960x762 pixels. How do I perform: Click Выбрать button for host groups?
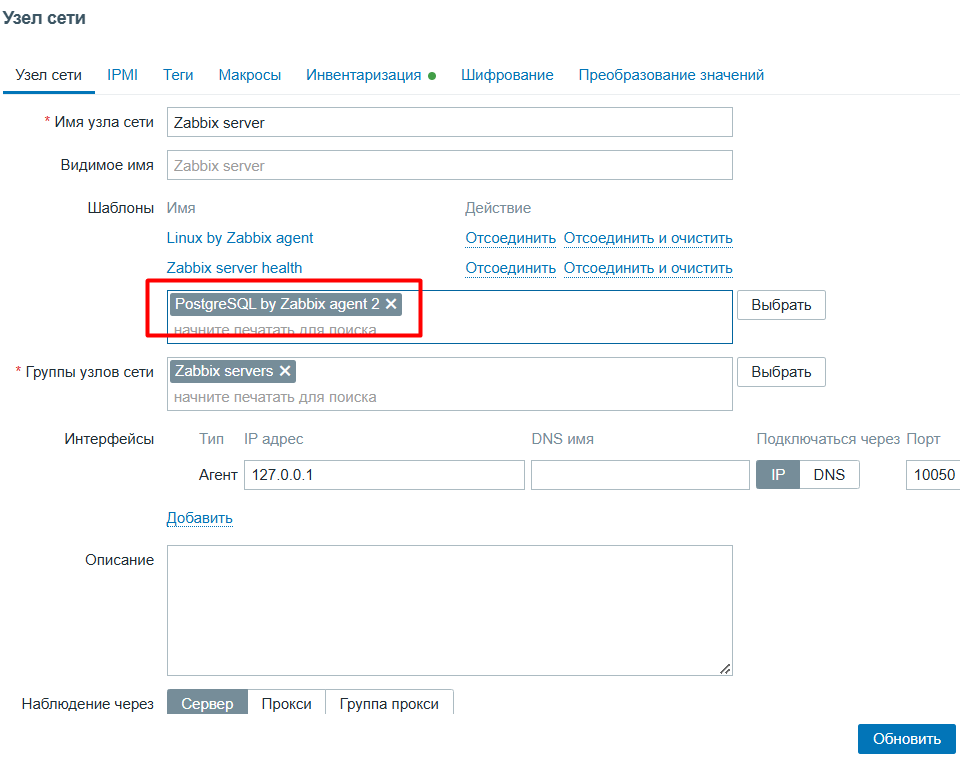point(781,372)
